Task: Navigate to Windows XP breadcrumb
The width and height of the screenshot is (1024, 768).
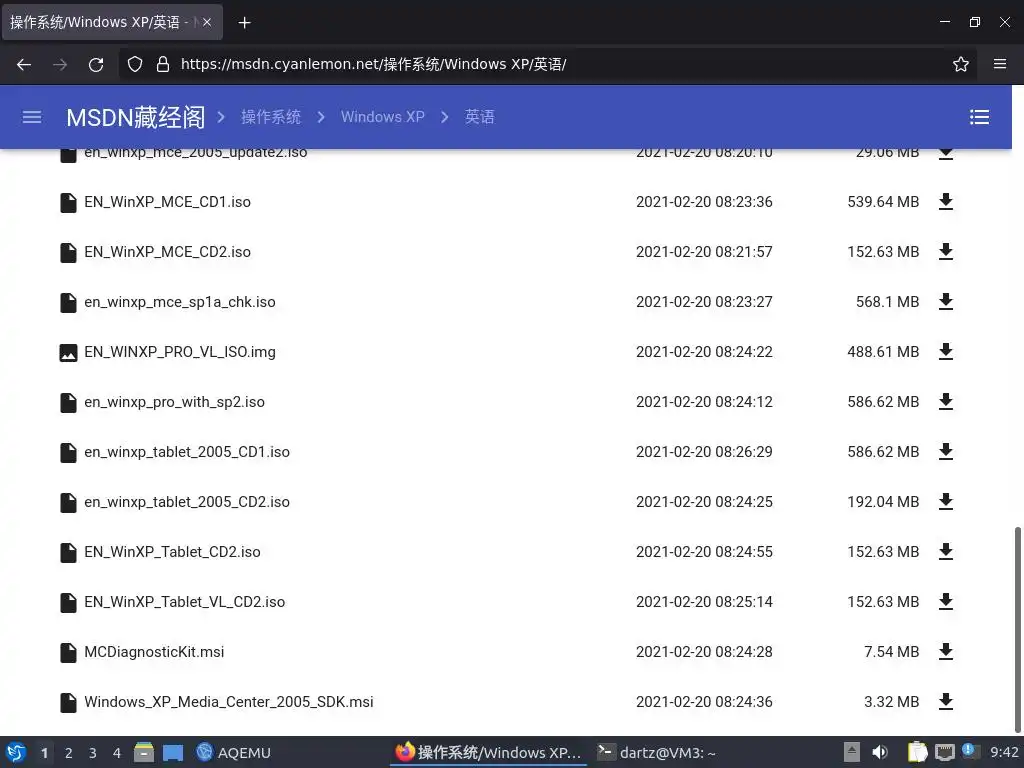Action: click(383, 117)
